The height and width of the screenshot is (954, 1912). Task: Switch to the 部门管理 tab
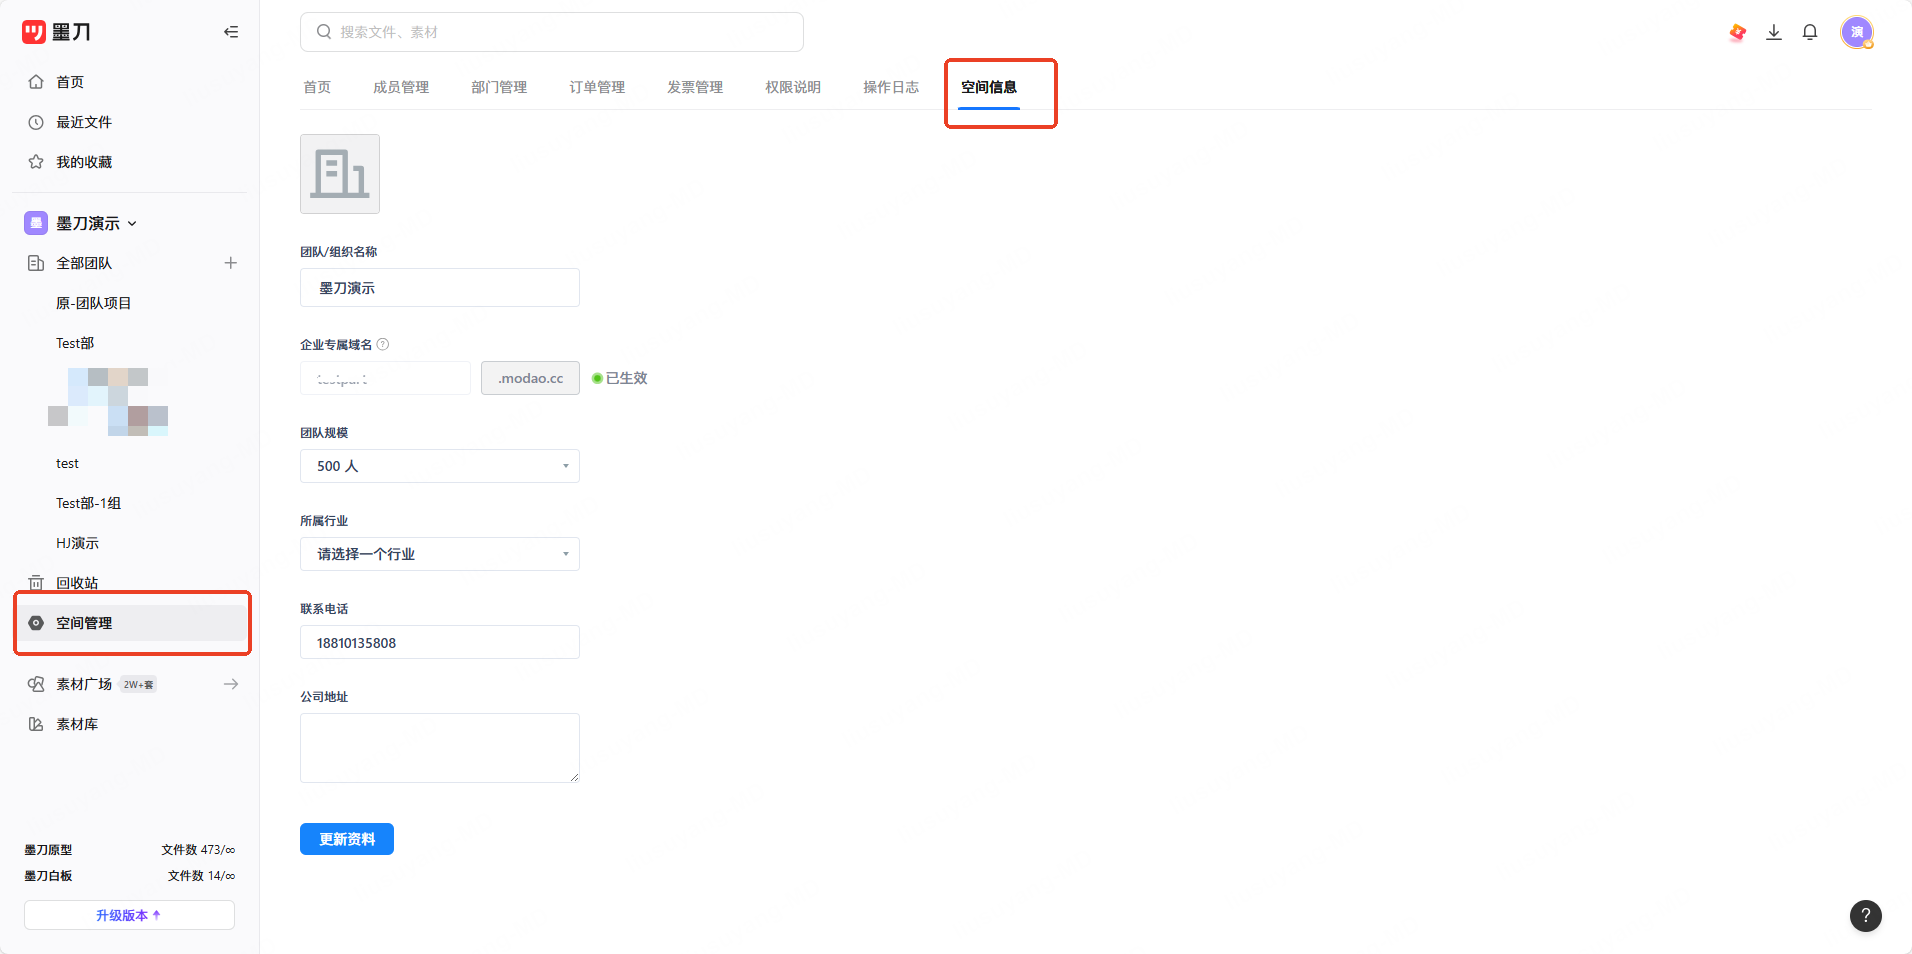[499, 87]
